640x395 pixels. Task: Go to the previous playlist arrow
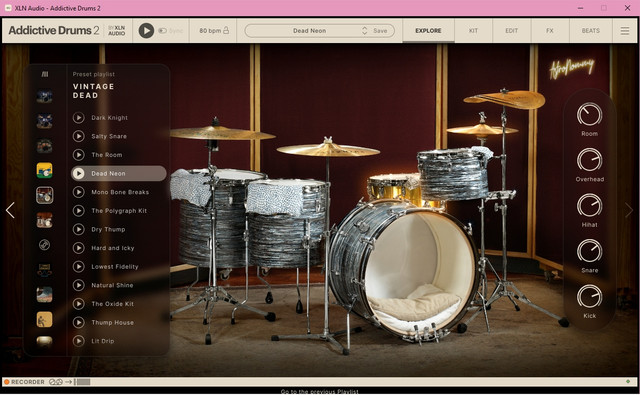tap(10, 210)
